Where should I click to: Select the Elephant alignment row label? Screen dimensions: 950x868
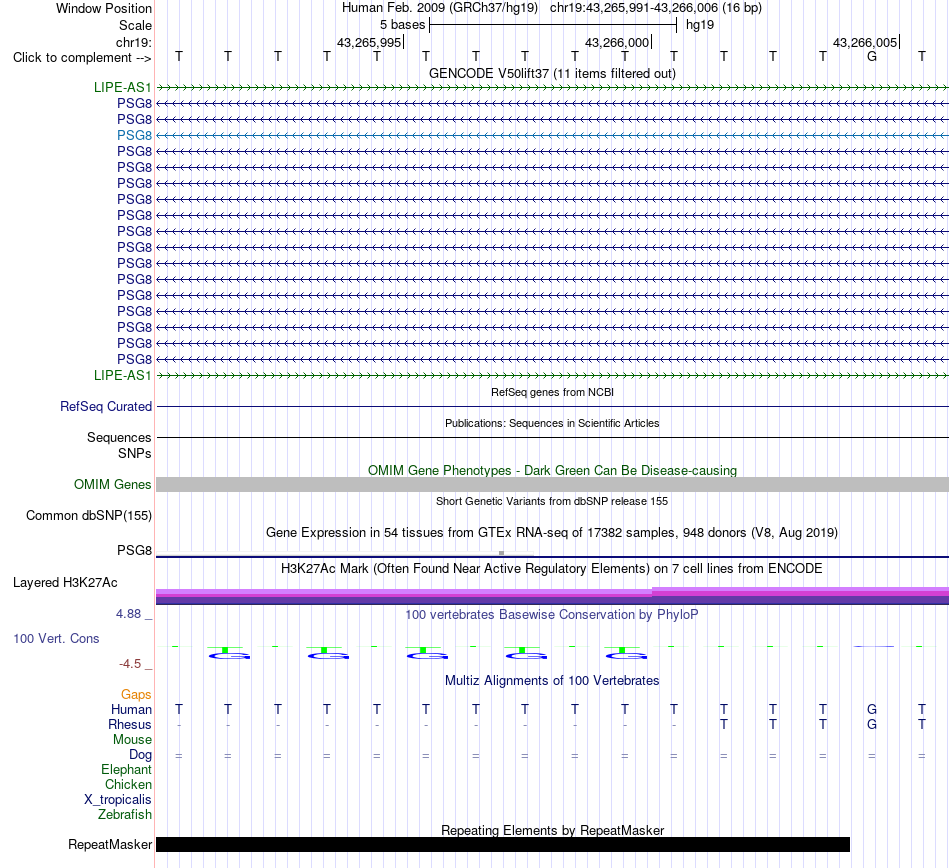point(126,769)
